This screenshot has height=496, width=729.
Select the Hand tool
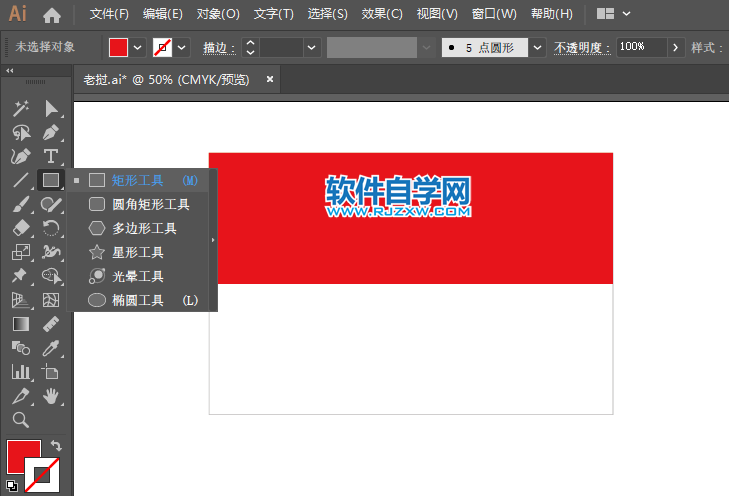pos(51,396)
